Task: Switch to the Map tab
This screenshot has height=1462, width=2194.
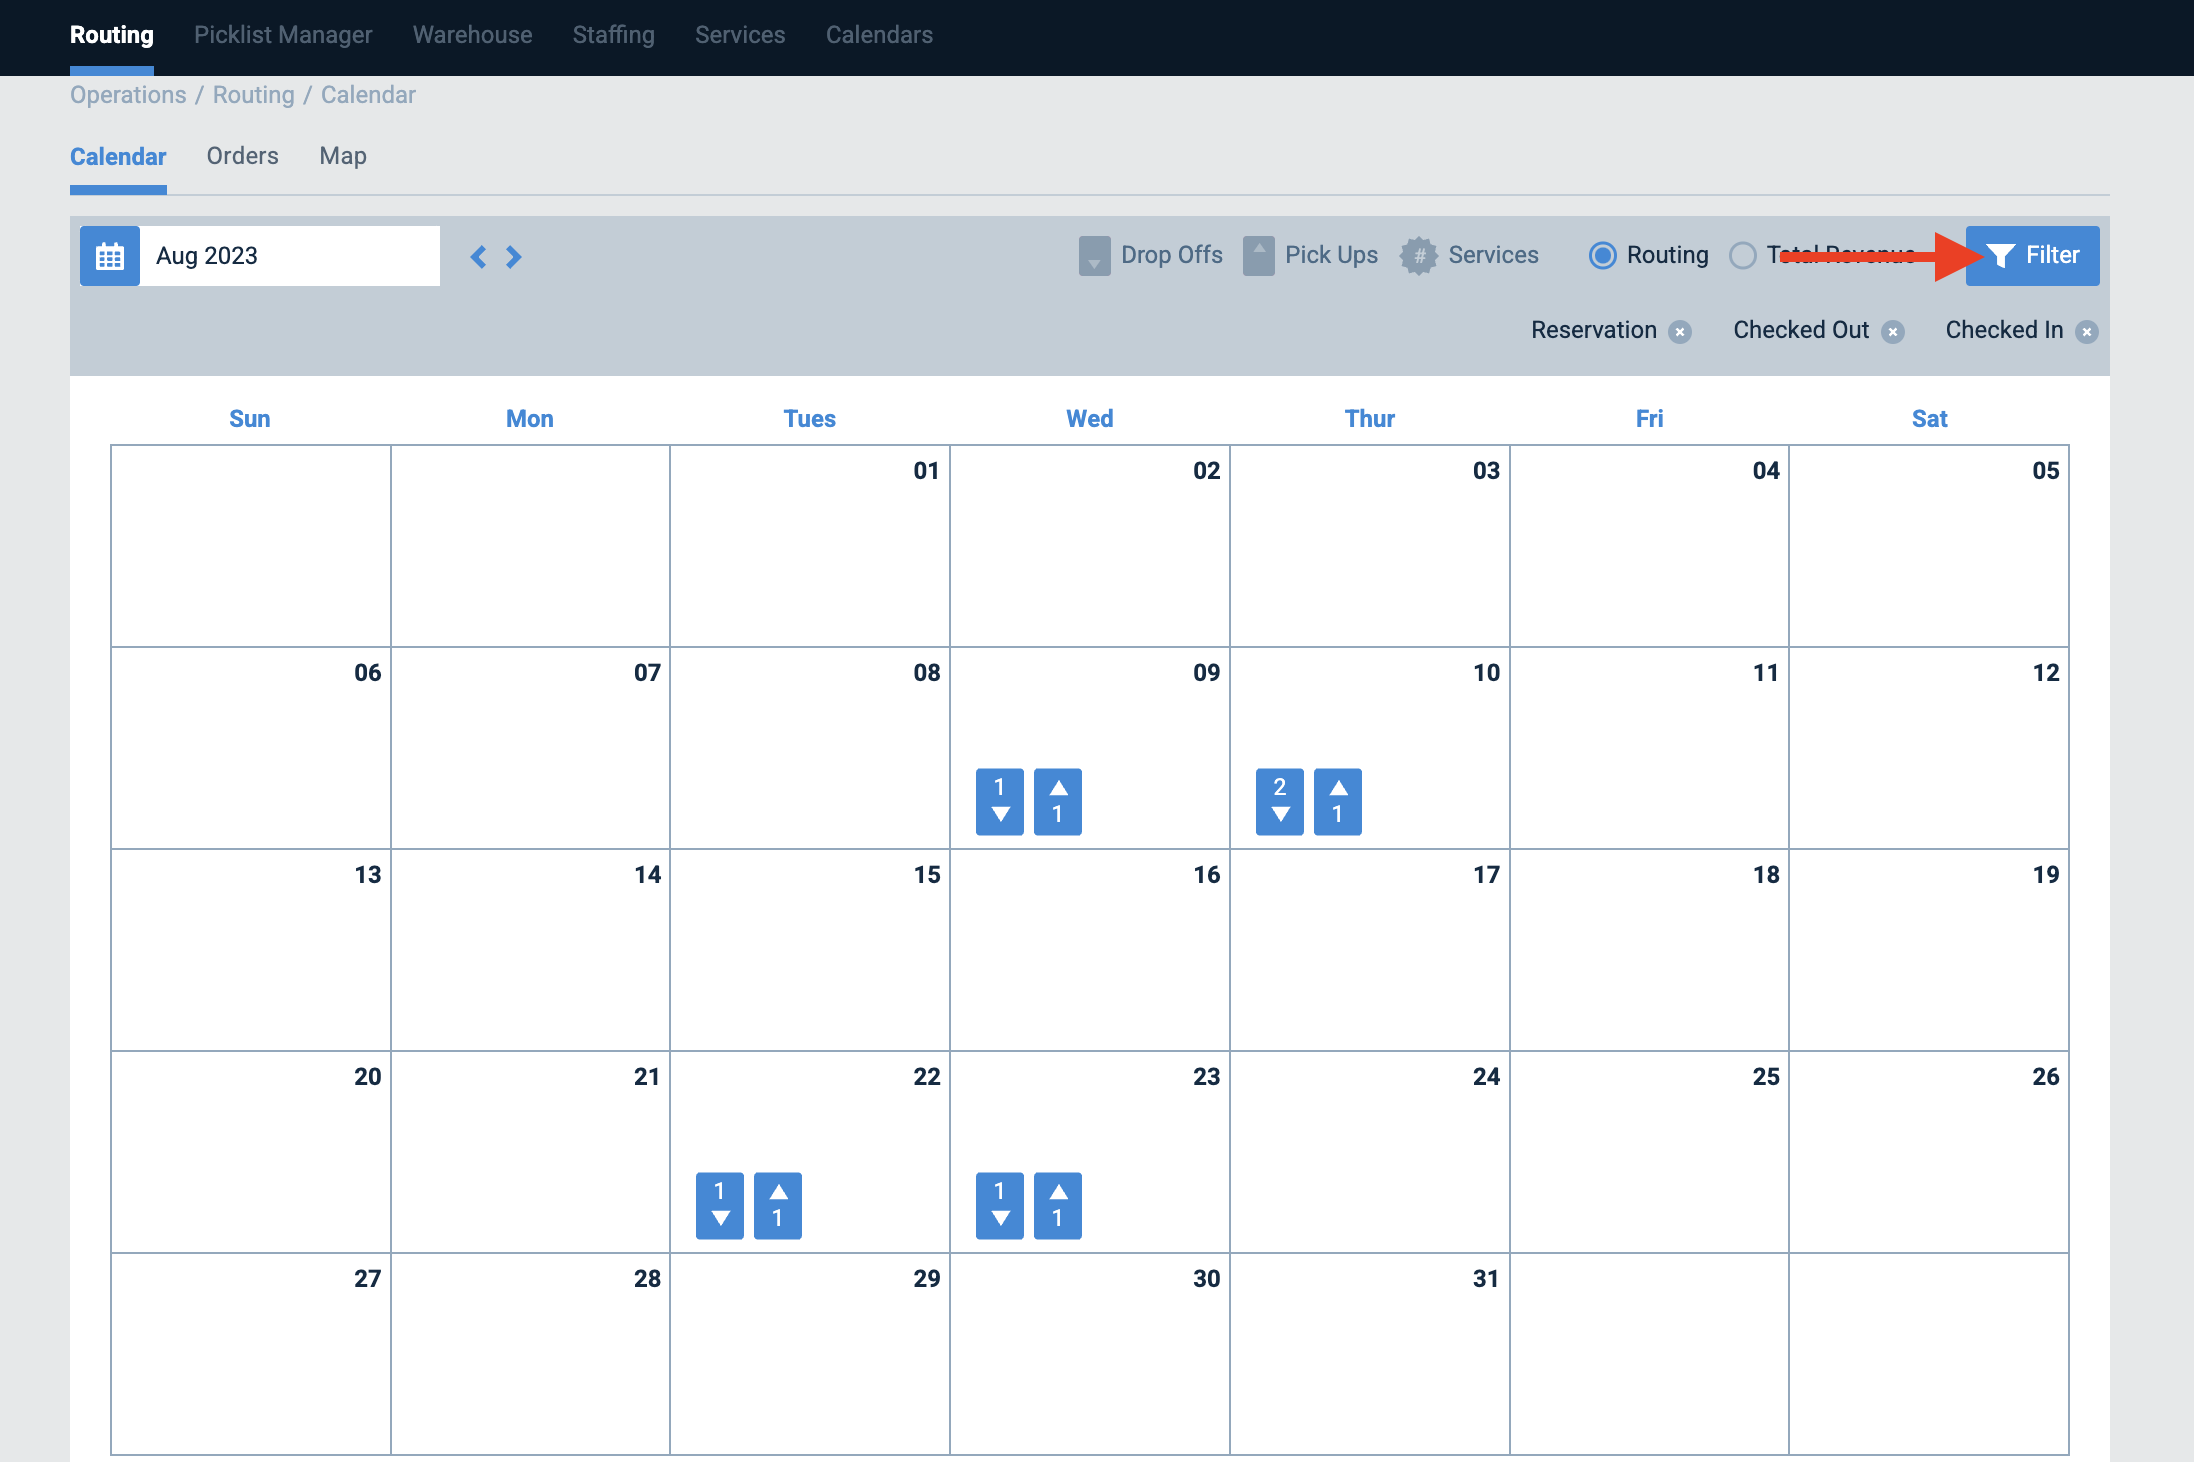Action: click(x=343, y=156)
